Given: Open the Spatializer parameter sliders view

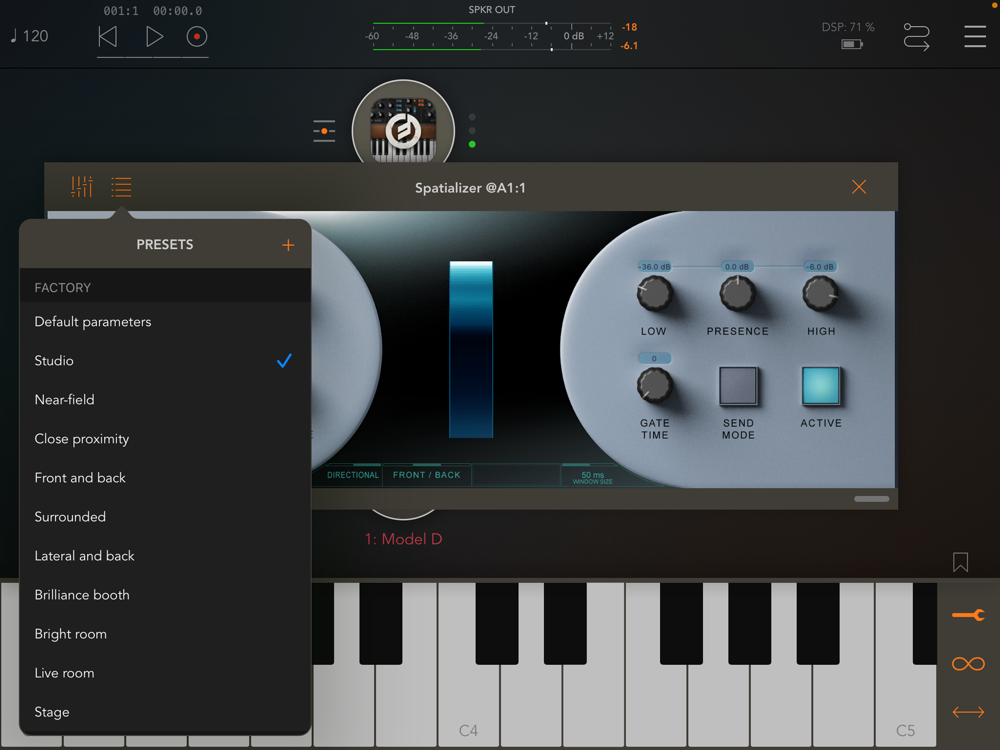Looking at the screenshot, I should [82, 187].
